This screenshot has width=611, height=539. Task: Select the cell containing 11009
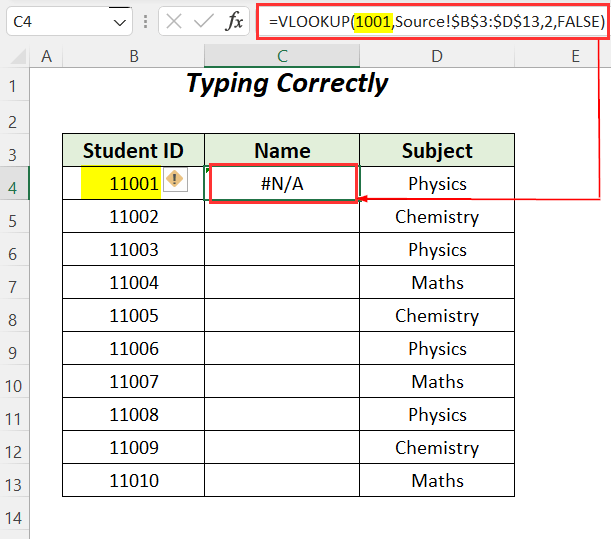click(133, 447)
